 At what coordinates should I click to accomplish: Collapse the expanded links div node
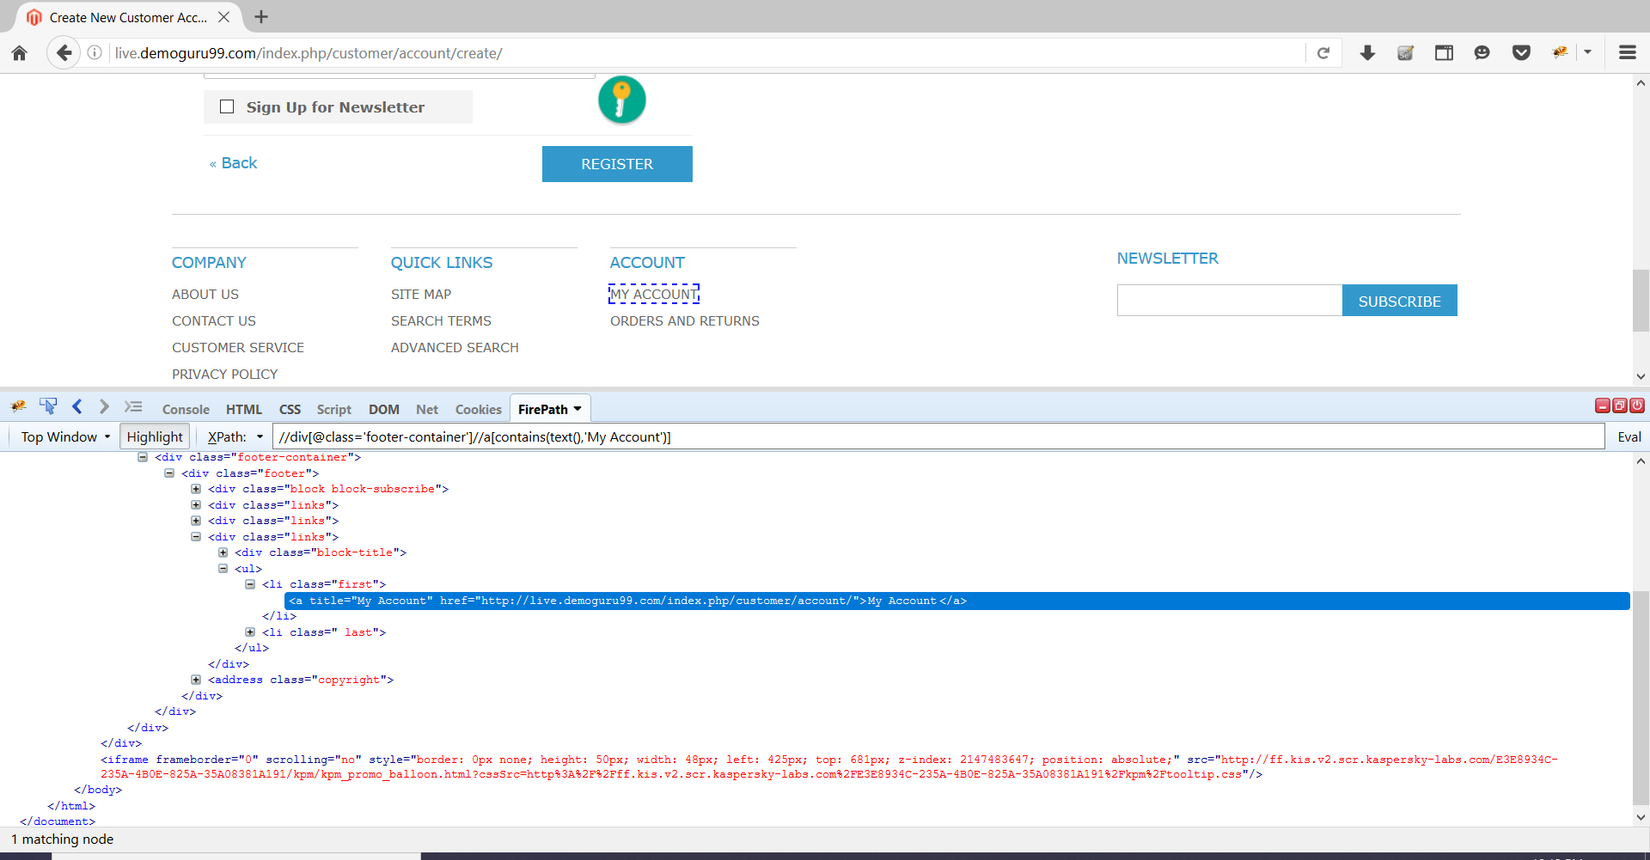(x=196, y=537)
